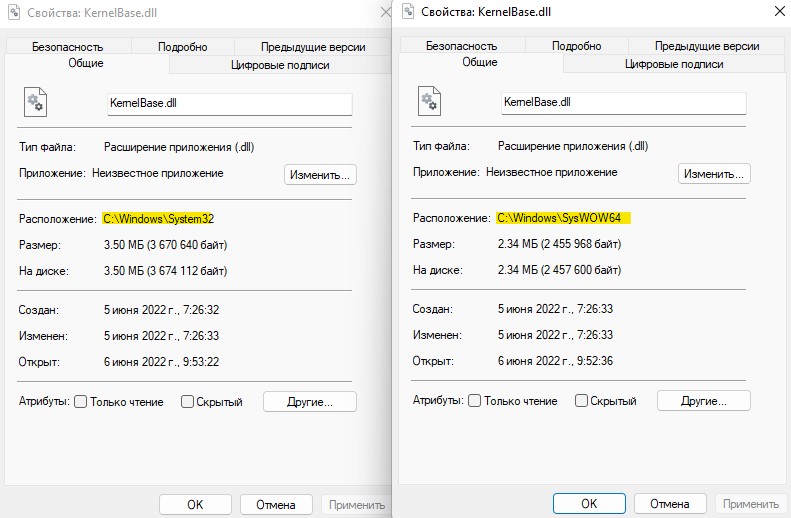
Task: Click Неизвестное приложение text in the left window
Action: pyautogui.click(x=157, y=173)
